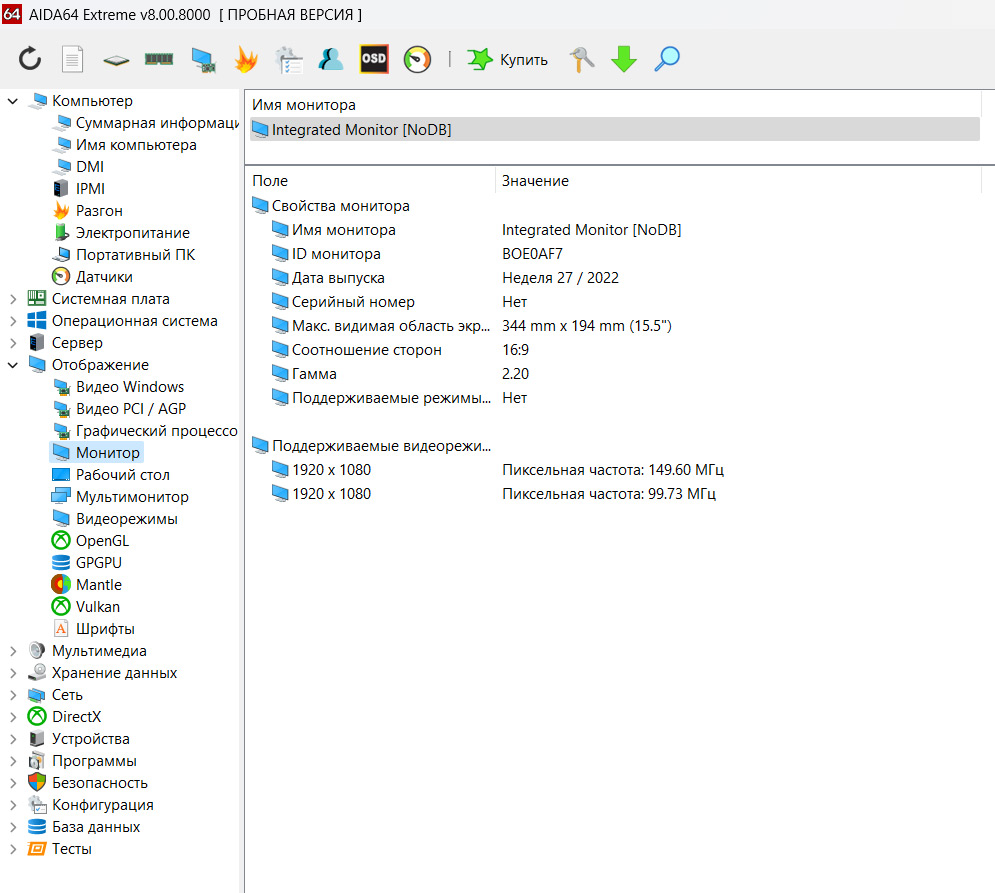Select Integrated Monitor [NoDB] in the monitor list

[x=615, y=129]
